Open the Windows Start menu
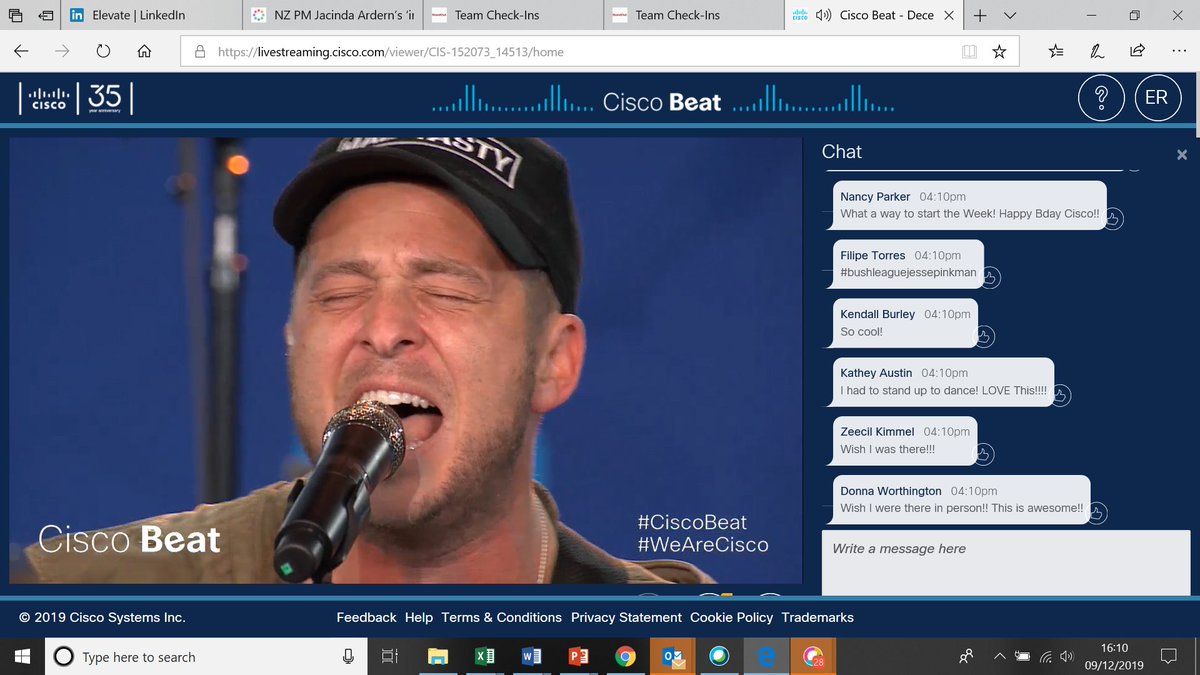 coord(22,657)
